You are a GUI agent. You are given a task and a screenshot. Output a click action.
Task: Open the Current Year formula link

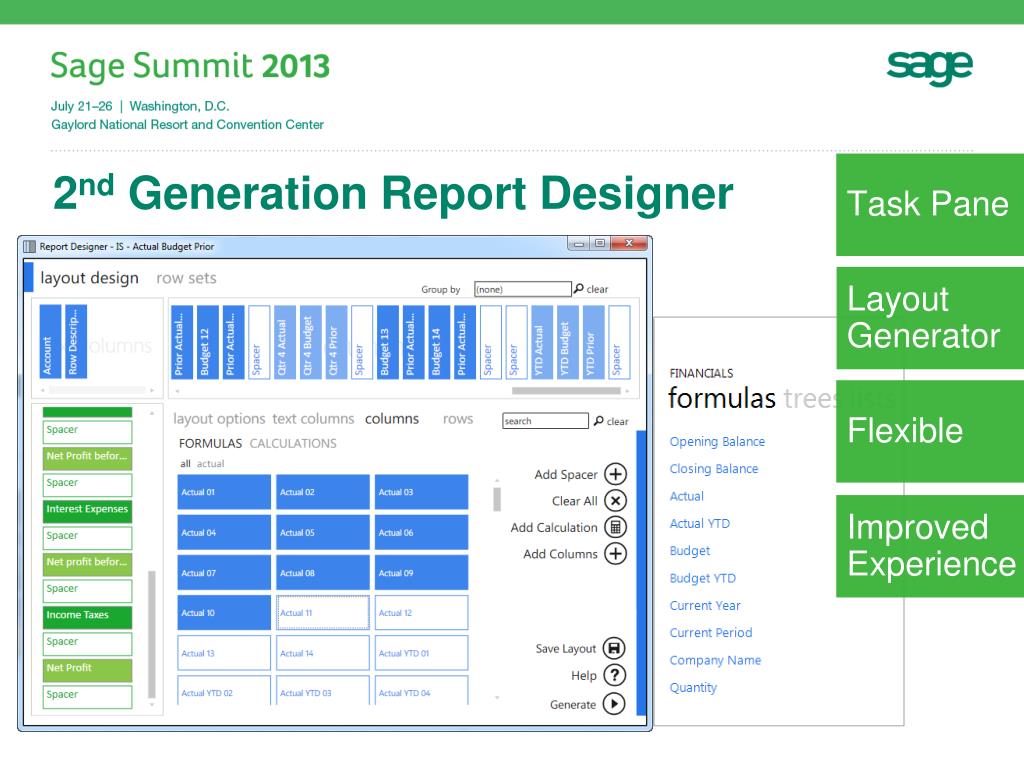(705, 605)
